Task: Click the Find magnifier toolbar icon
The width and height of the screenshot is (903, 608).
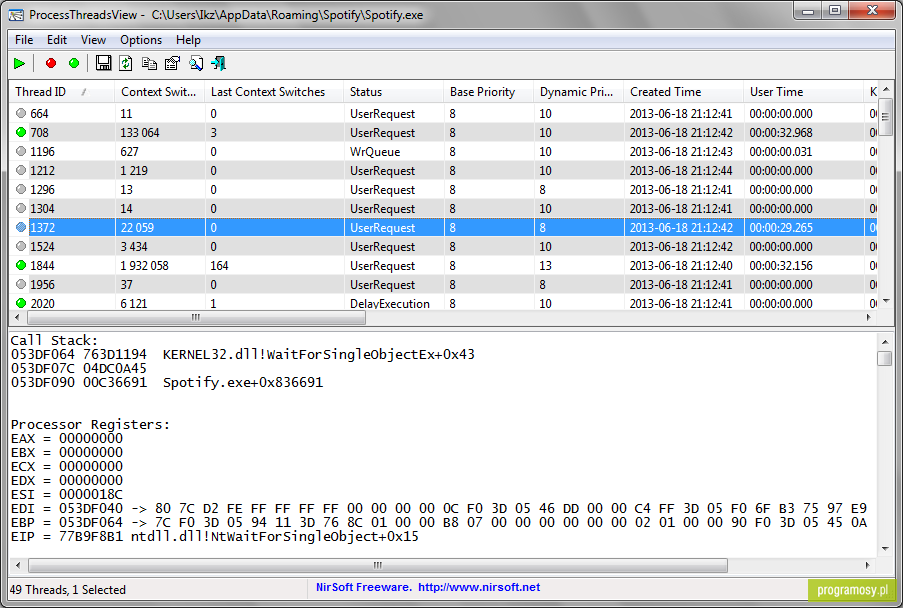Action: click(196, 63)
